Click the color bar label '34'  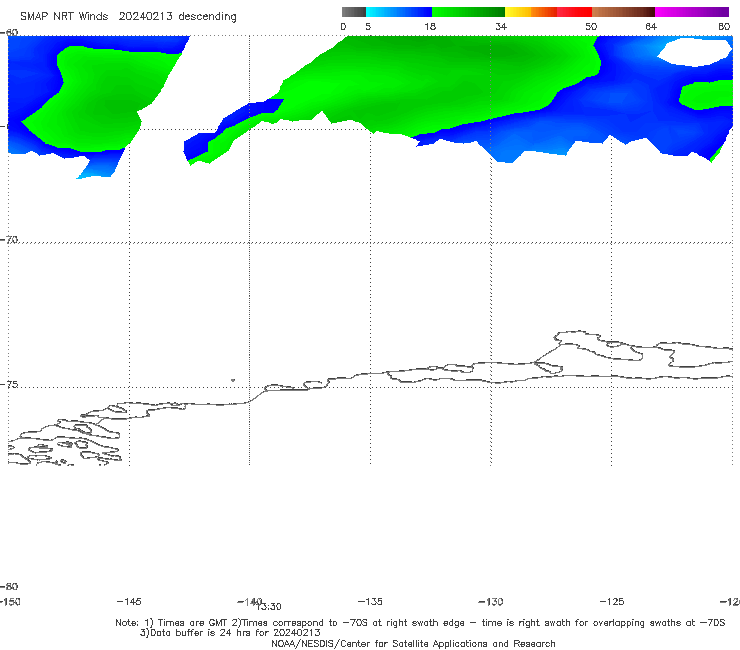[x=501, y=26]
